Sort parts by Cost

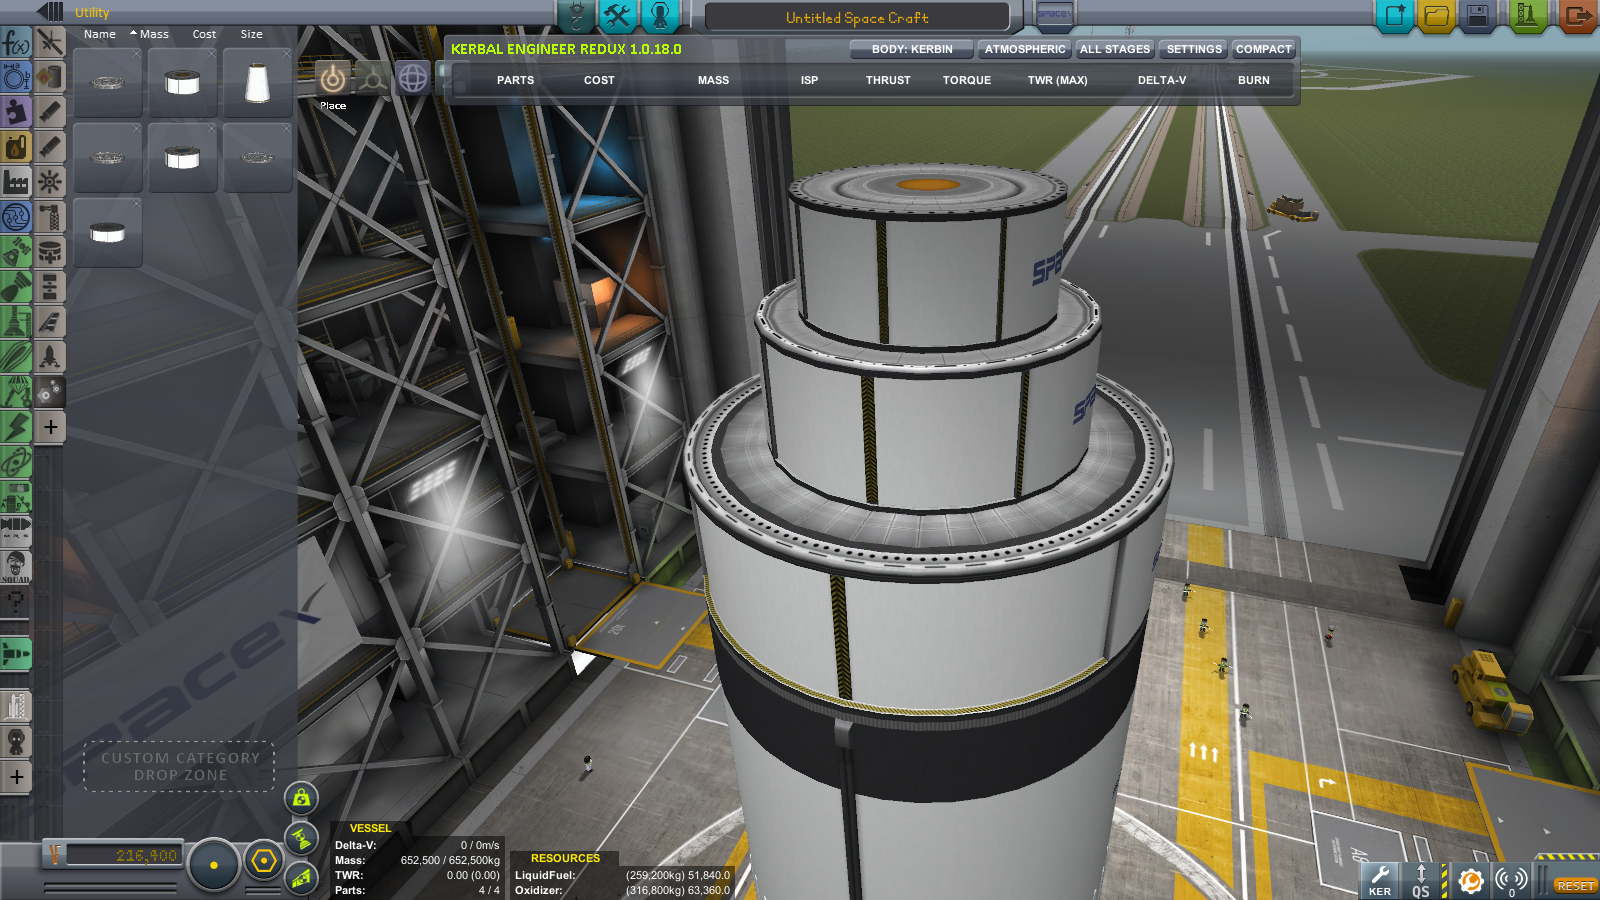tap(204, 34)
